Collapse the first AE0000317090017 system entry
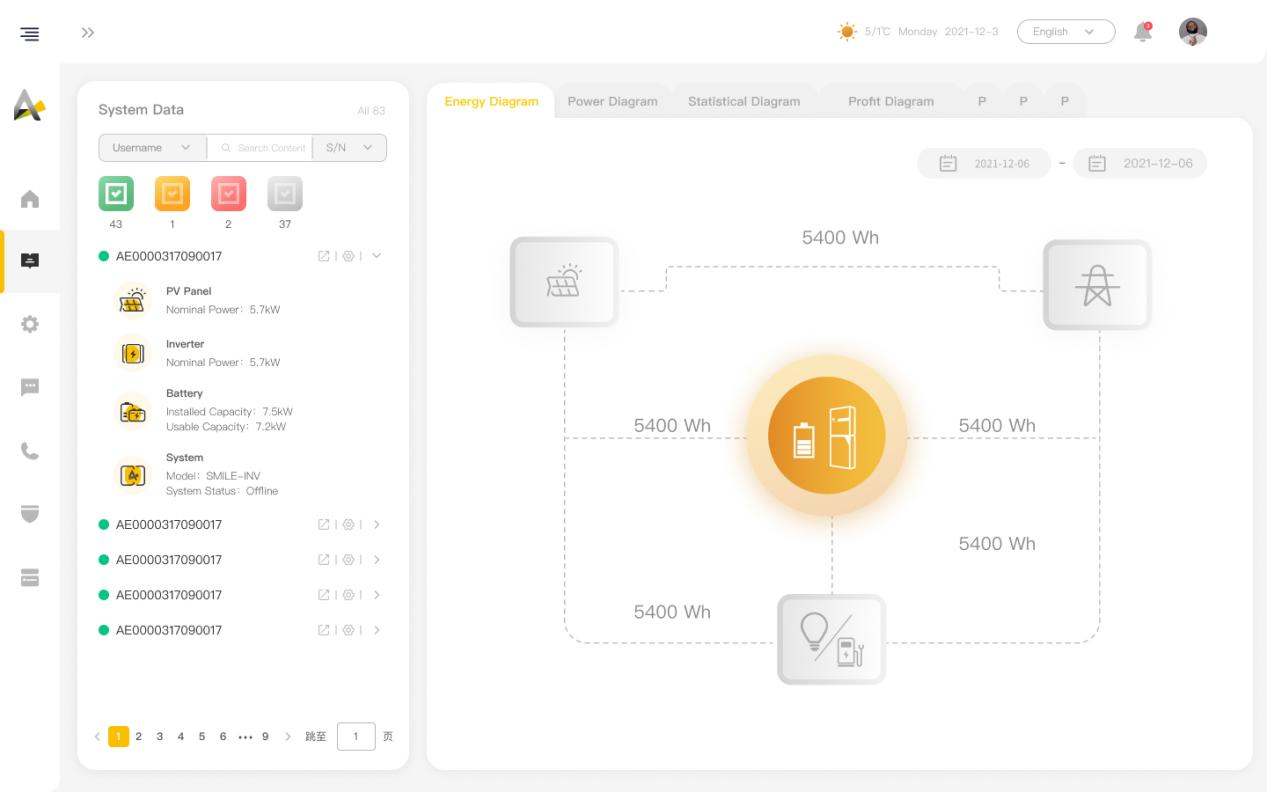The height and width of the screenshot is (792, 1267). pyautogui.click(x=377, y=256)
